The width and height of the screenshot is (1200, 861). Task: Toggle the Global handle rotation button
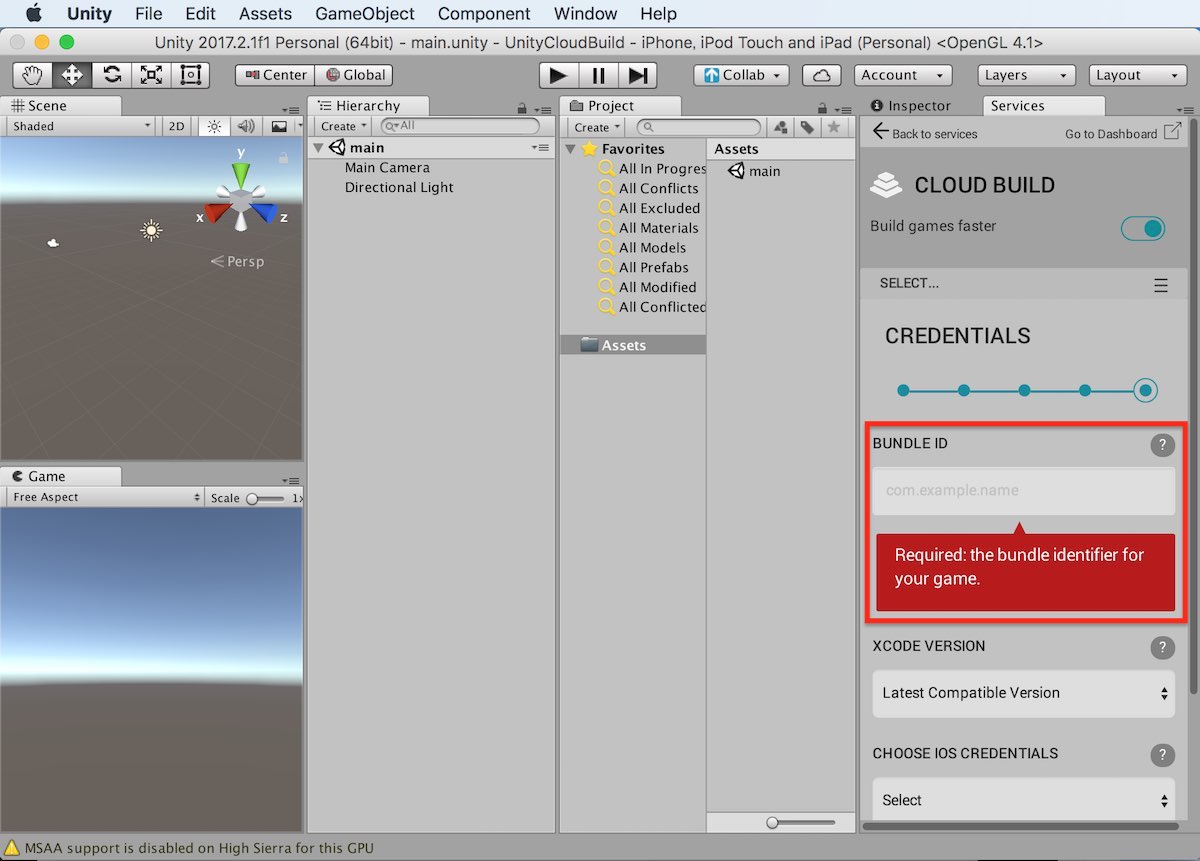point(354,75)
